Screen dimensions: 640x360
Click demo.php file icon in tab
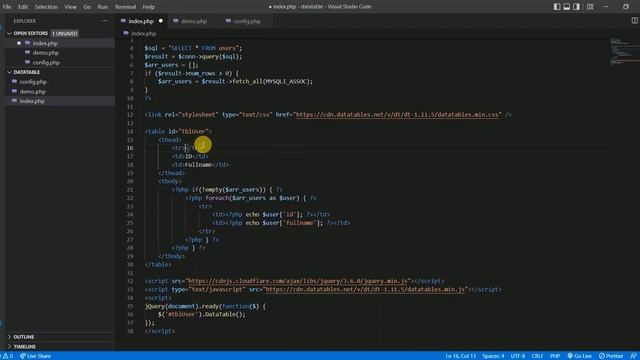[176, 21]
